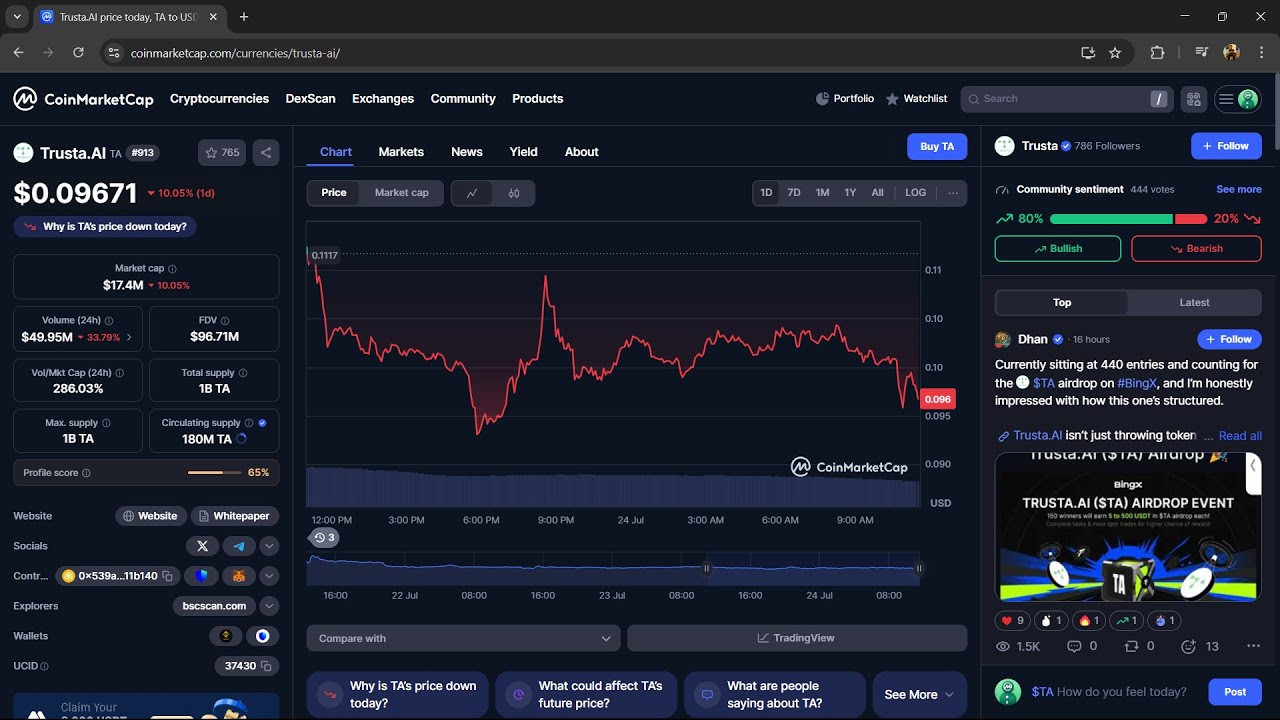The width and height of the screenshot is (1280, 720).
Task: Set chart range to 1M
Action: (822, 193)
